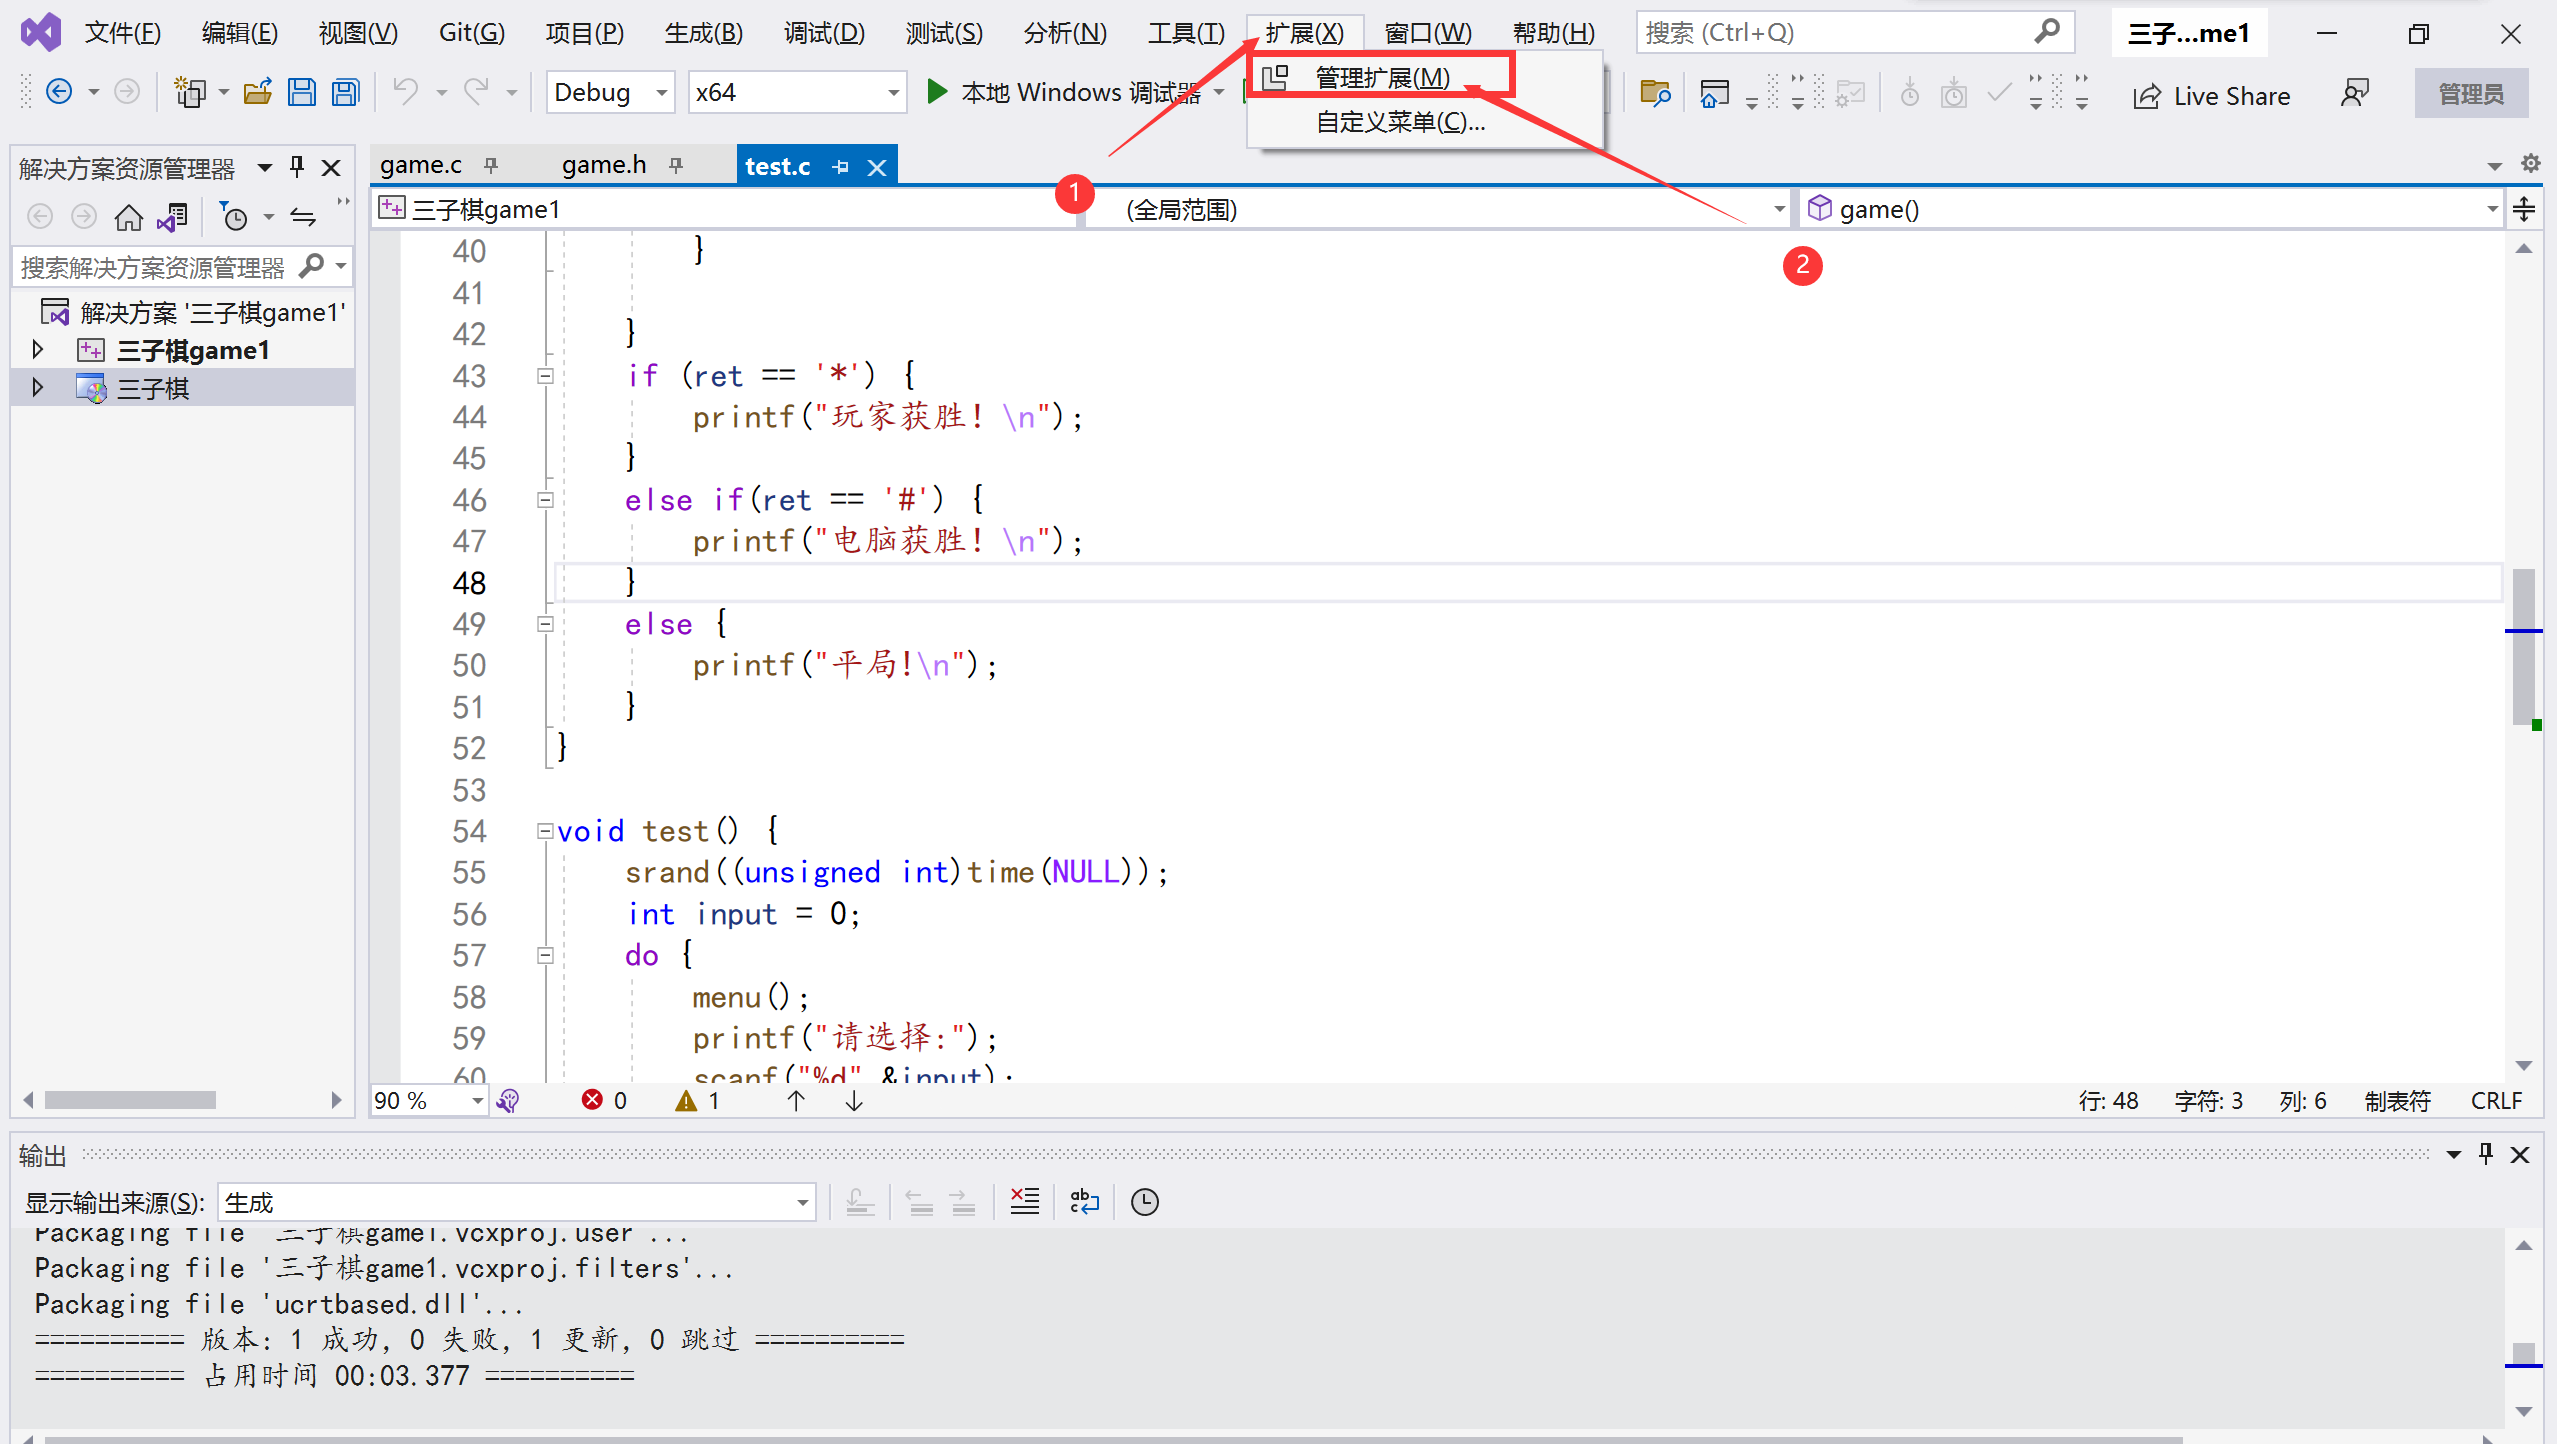The width and height of the screenshot is (2557, 1444).
Task: Clear all text in Output panel
Action: [x=1025, y=1201]
